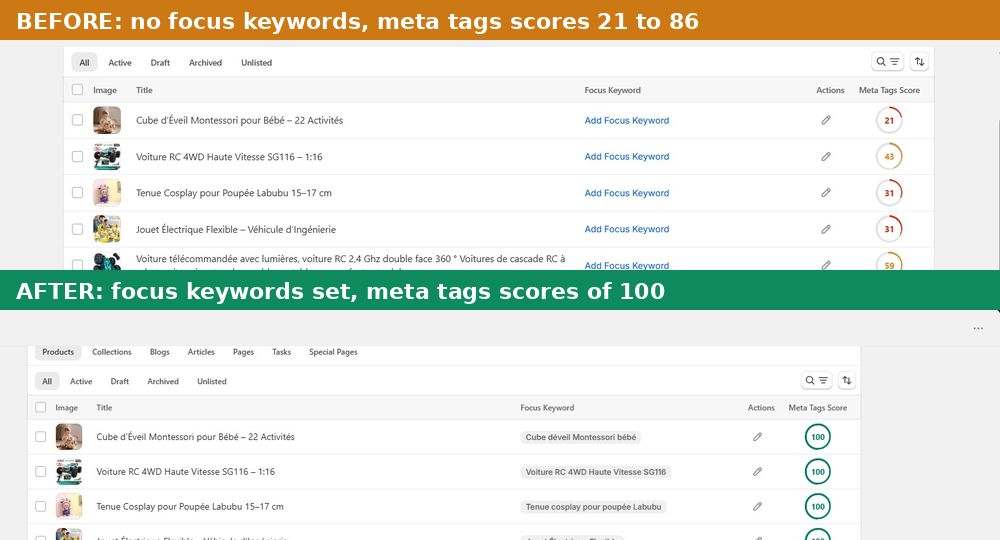Select the Unlisted filter tab in the AFTER list
This screenshot has width=1000, height=540.
(x=212, y=381)
